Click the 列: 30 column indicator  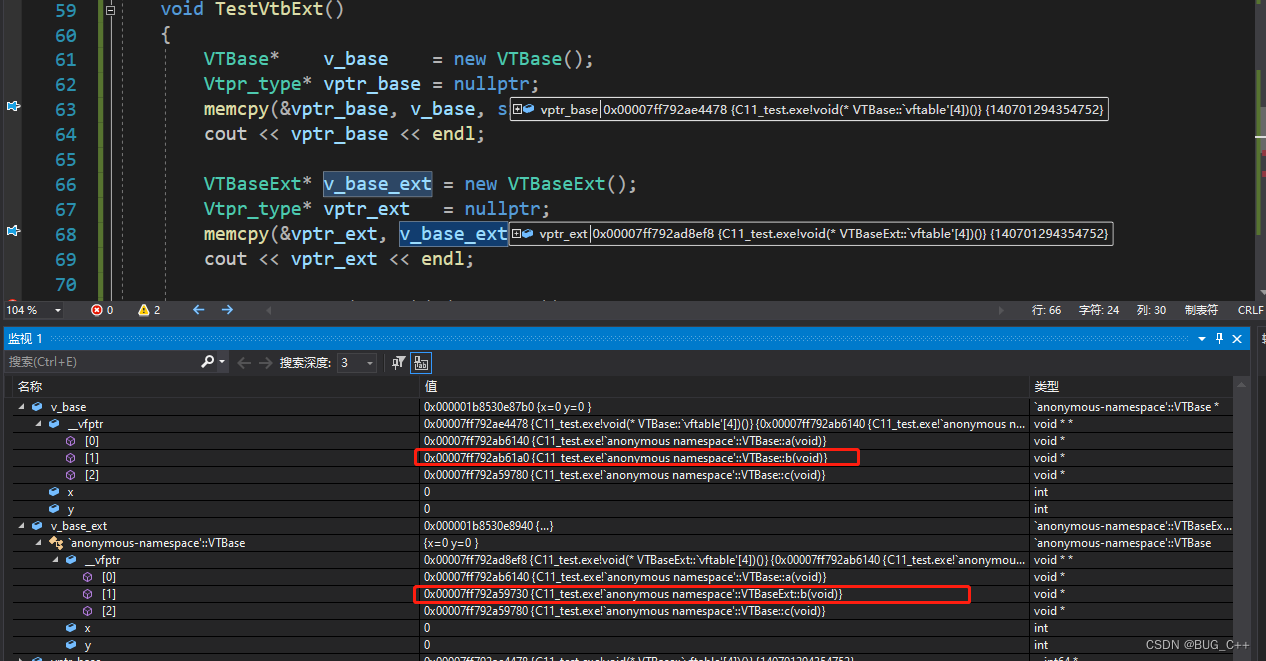[1151, 310]
